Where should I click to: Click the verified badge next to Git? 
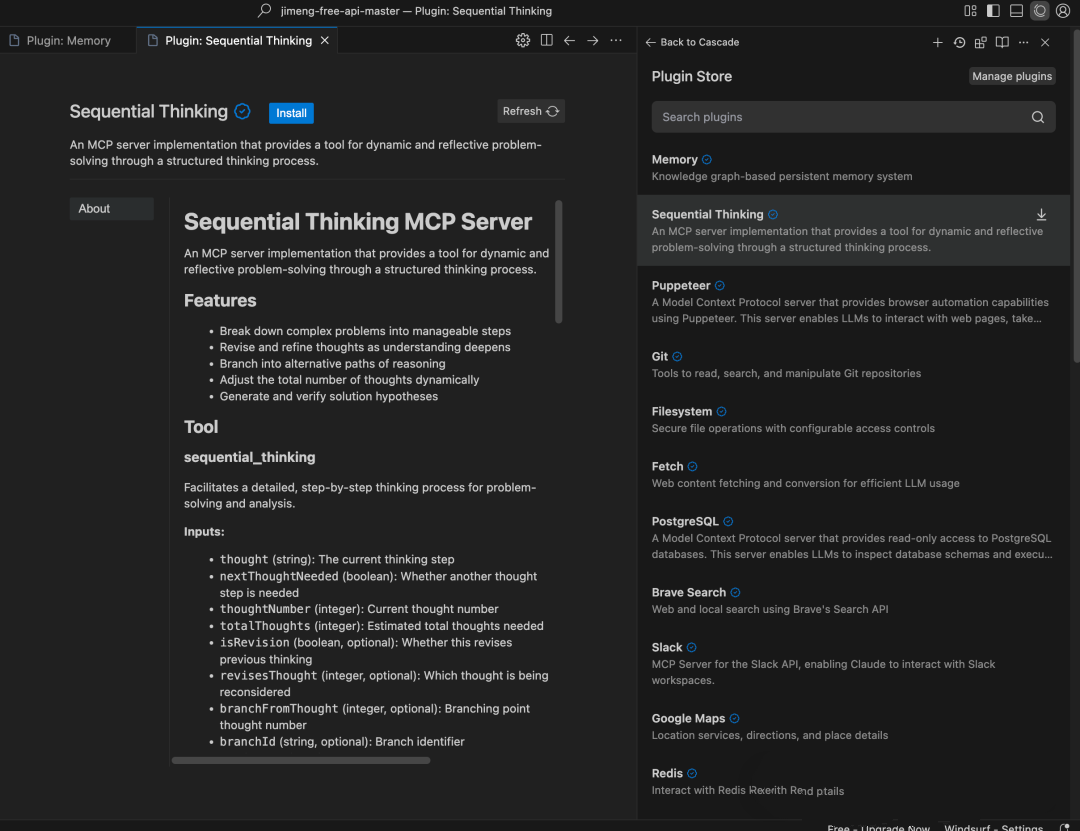coord(677,357)
